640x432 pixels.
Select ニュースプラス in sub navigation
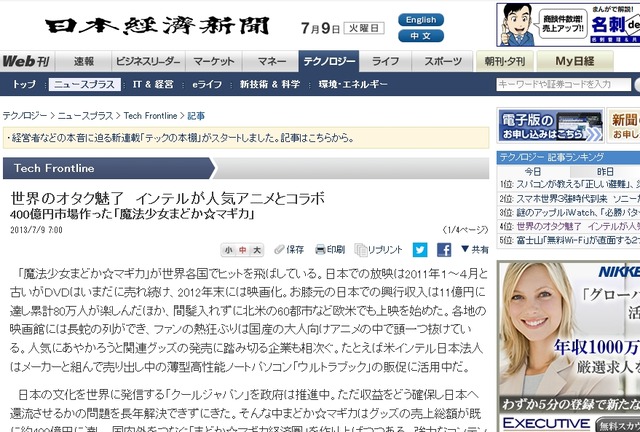pyautogui.click(x=84, y=85)
